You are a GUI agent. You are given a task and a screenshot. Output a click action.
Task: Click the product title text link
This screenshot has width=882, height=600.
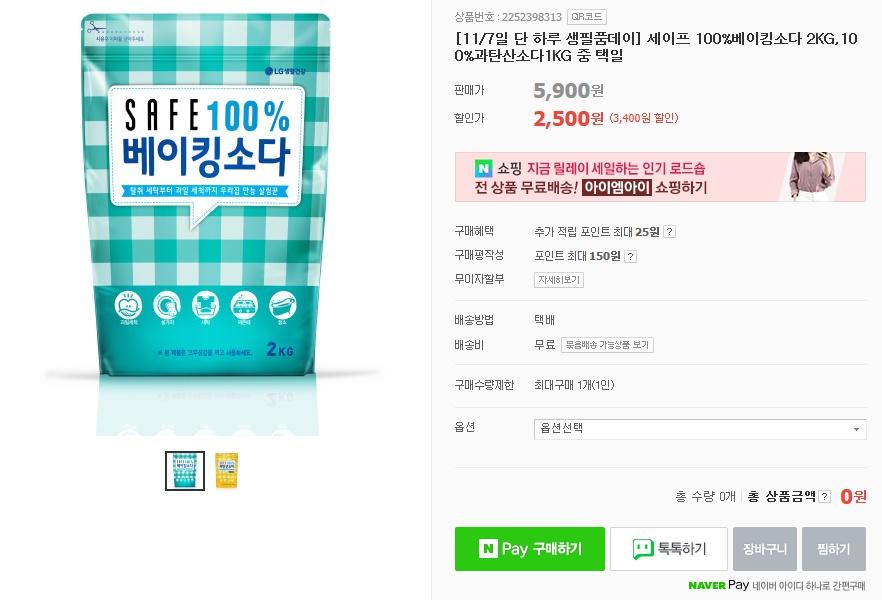coord(656,47)
